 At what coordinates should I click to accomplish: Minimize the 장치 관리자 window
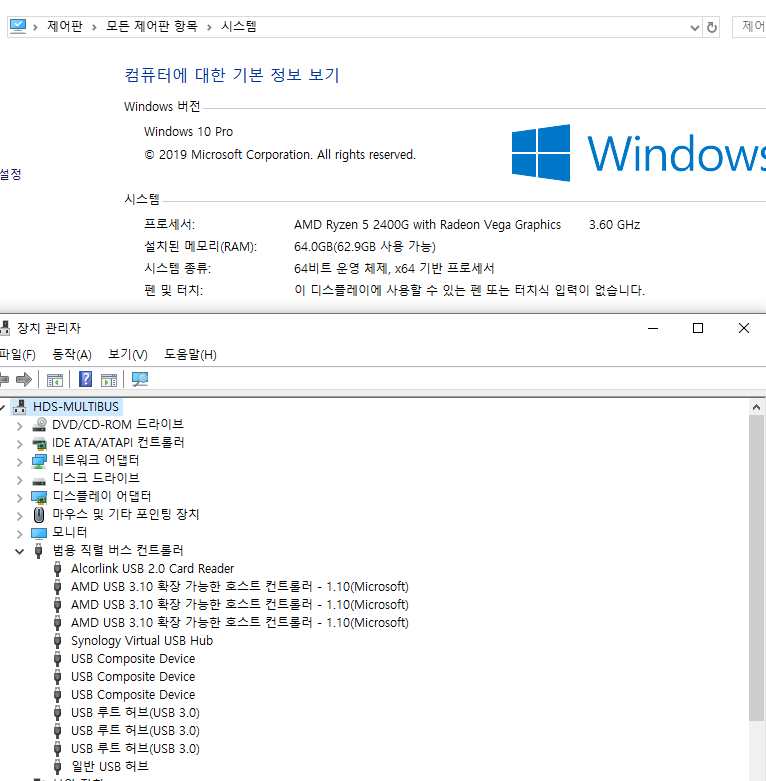coord(653,328)
